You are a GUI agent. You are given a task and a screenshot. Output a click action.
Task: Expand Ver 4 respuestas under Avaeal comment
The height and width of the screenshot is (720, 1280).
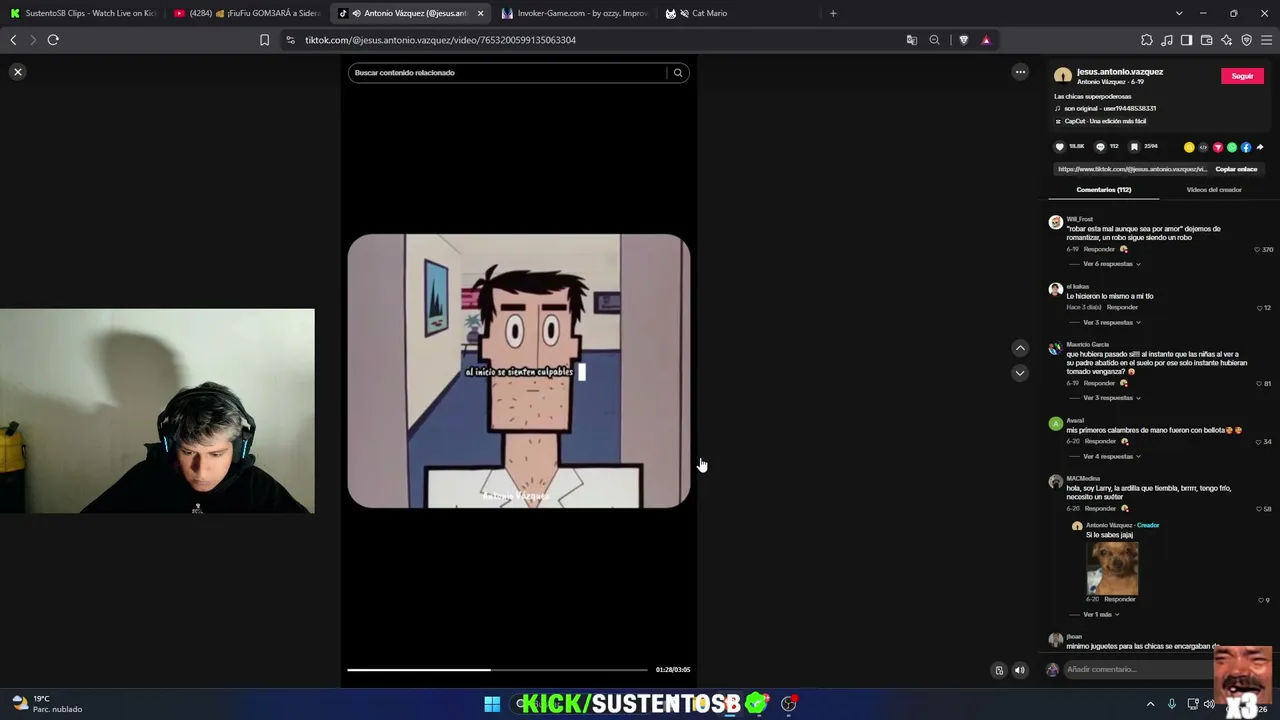(1111, 457)
